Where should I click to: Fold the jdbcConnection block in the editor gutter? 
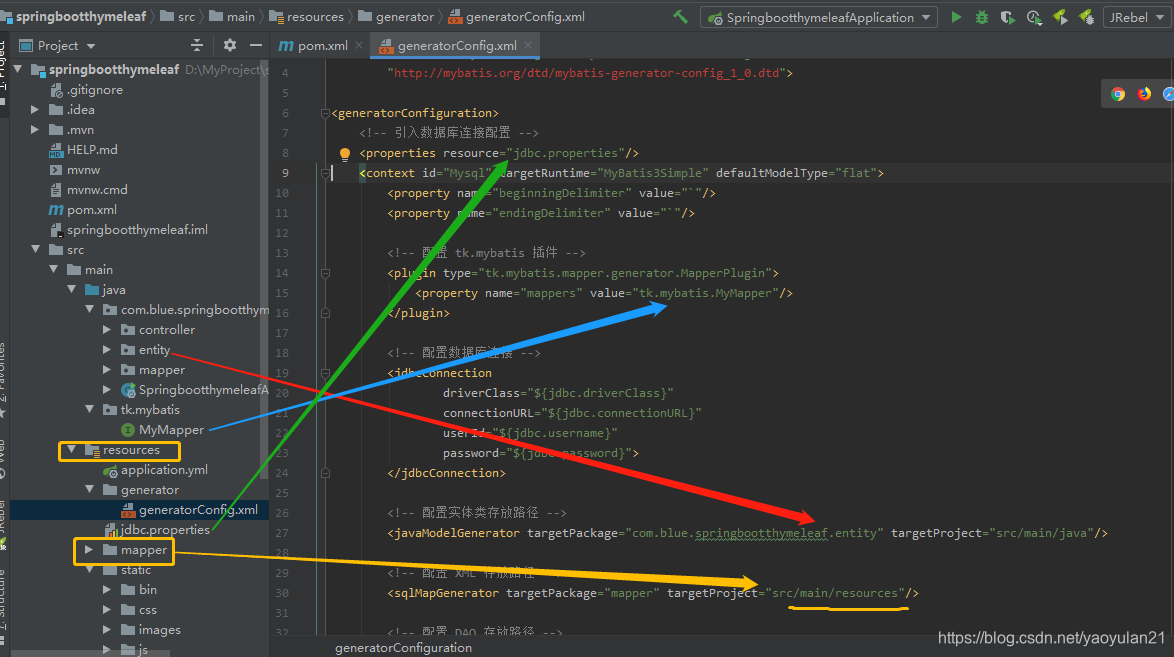click(323, 373)
